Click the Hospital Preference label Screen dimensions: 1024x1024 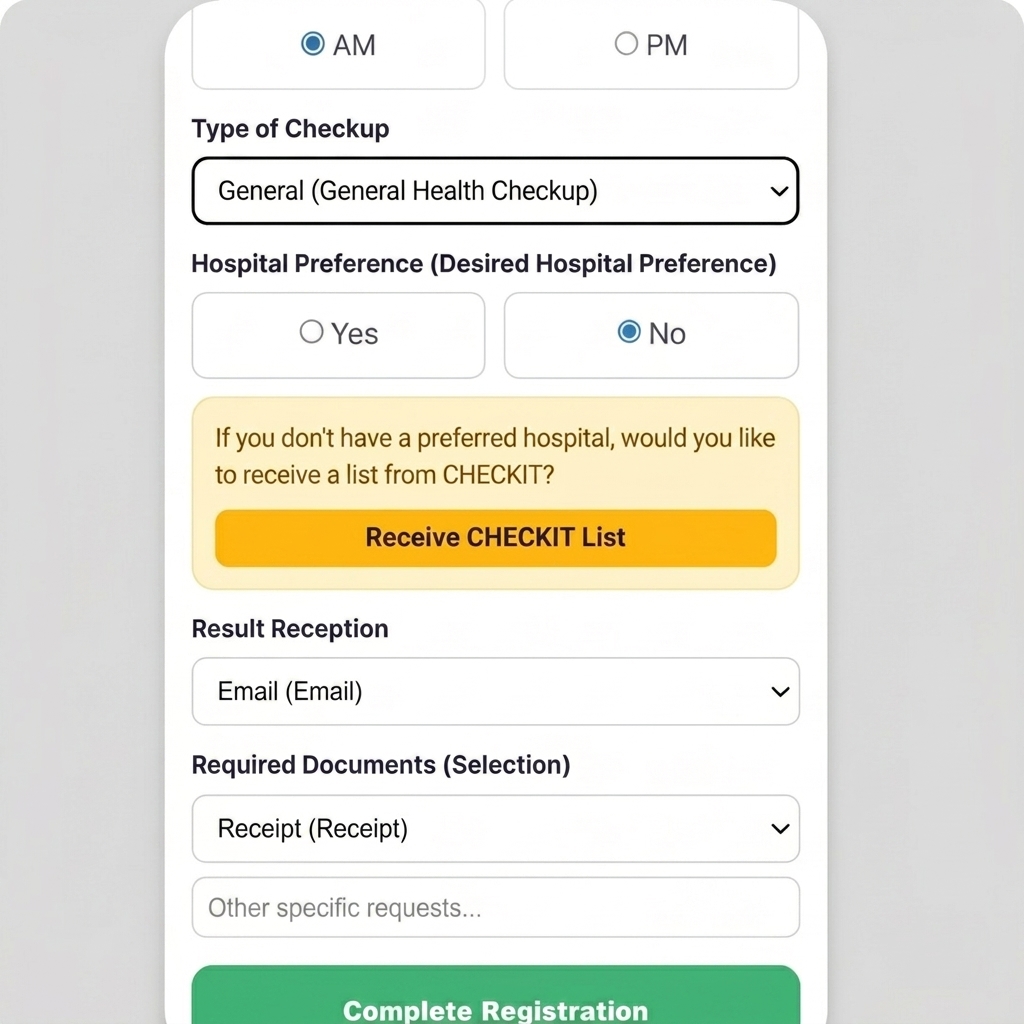pyautogui.click(x=484, y=264)
